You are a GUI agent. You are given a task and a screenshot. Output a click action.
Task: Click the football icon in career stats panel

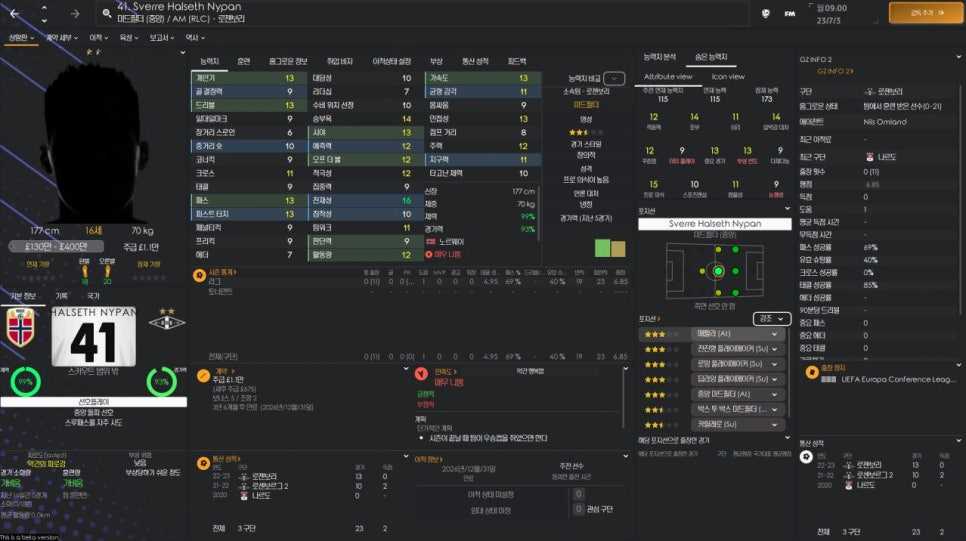(806, 456)
